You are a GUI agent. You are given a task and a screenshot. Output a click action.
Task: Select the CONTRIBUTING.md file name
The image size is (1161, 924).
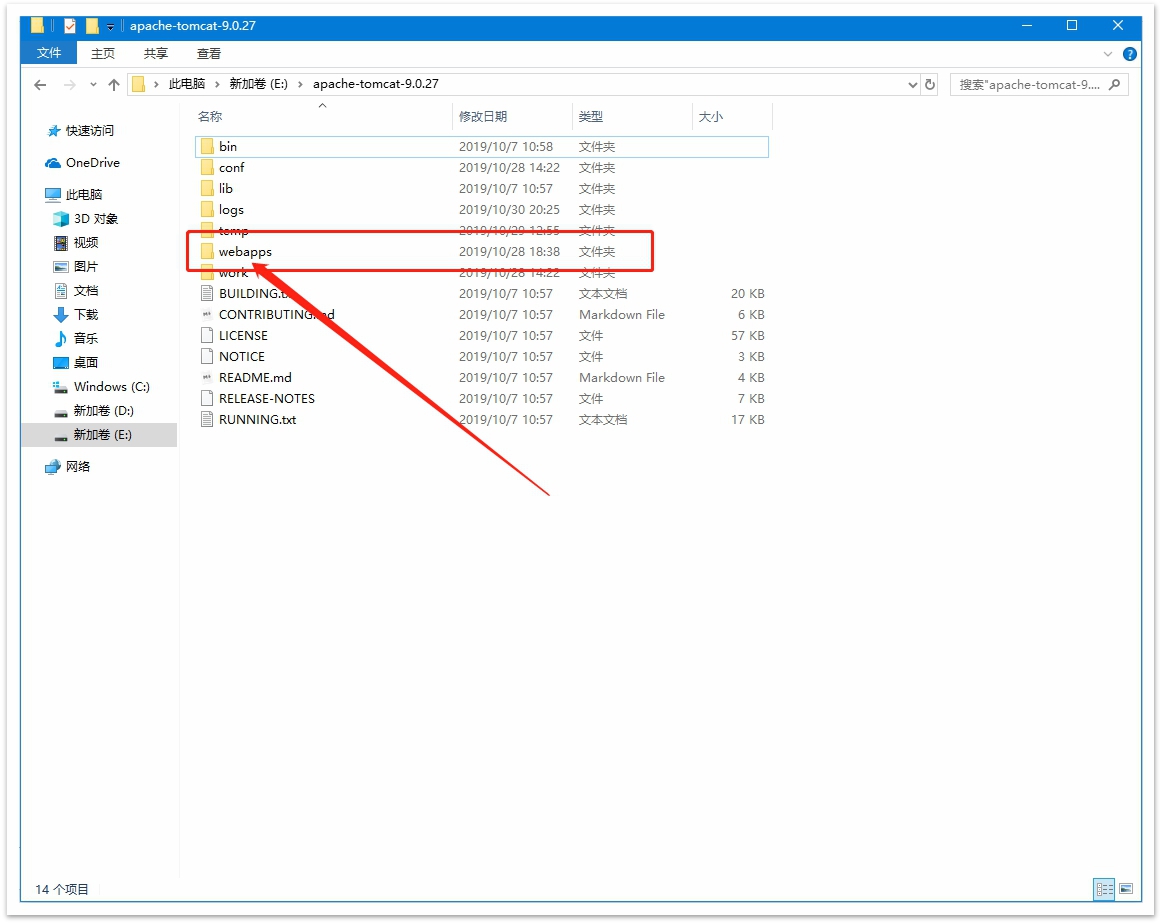tap(277, 315)
